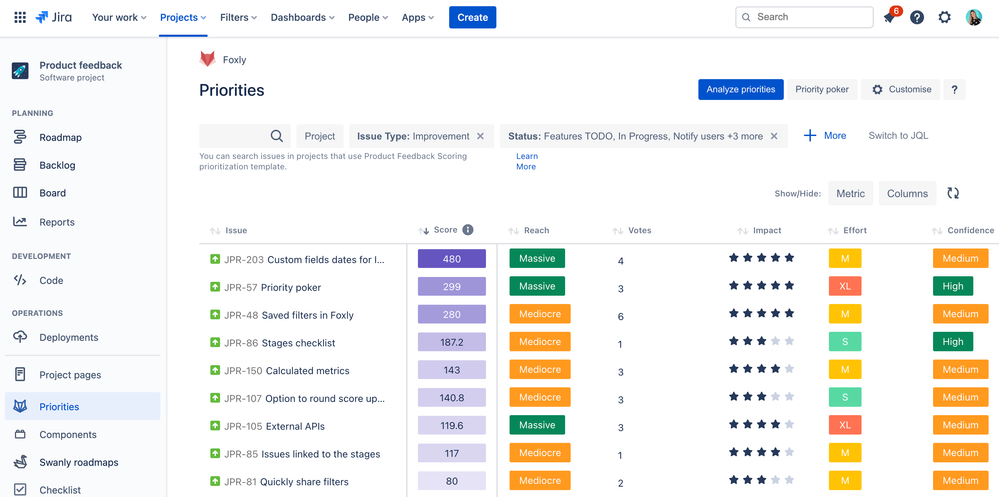Click the High confidence tag for JPR-86
This screenshot has width=999, height=497.
point(953,342)
